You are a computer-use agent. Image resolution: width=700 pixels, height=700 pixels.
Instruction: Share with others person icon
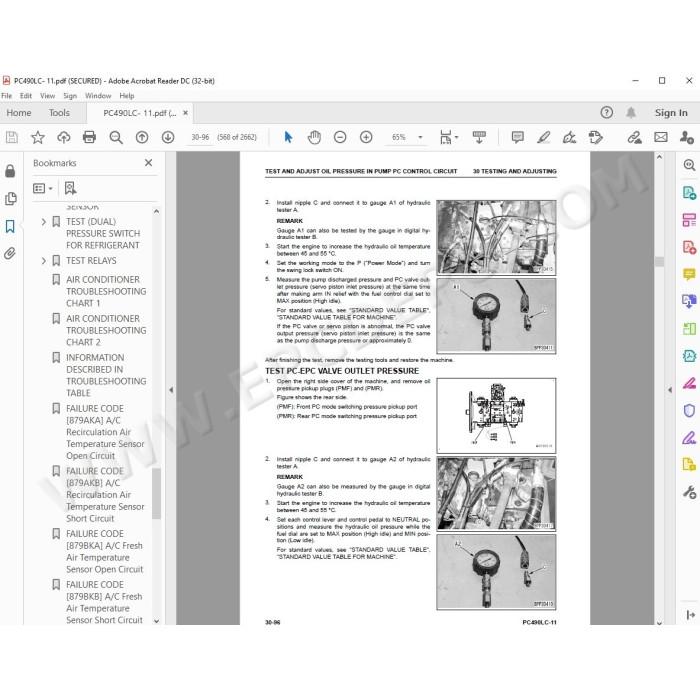tap(687, 137)
